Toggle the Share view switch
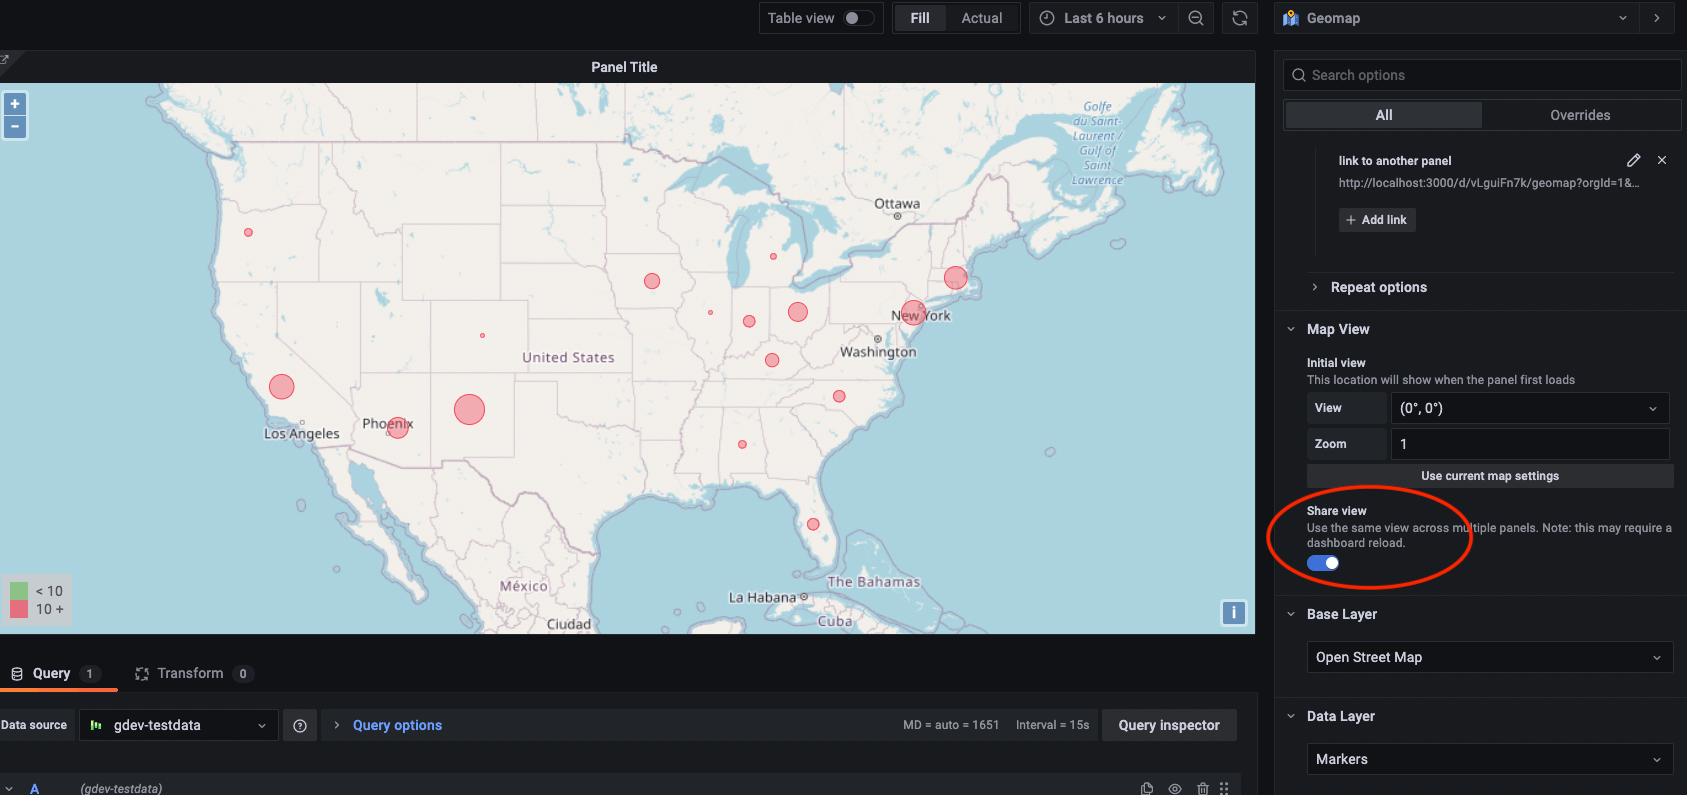 click(1323, 563)
